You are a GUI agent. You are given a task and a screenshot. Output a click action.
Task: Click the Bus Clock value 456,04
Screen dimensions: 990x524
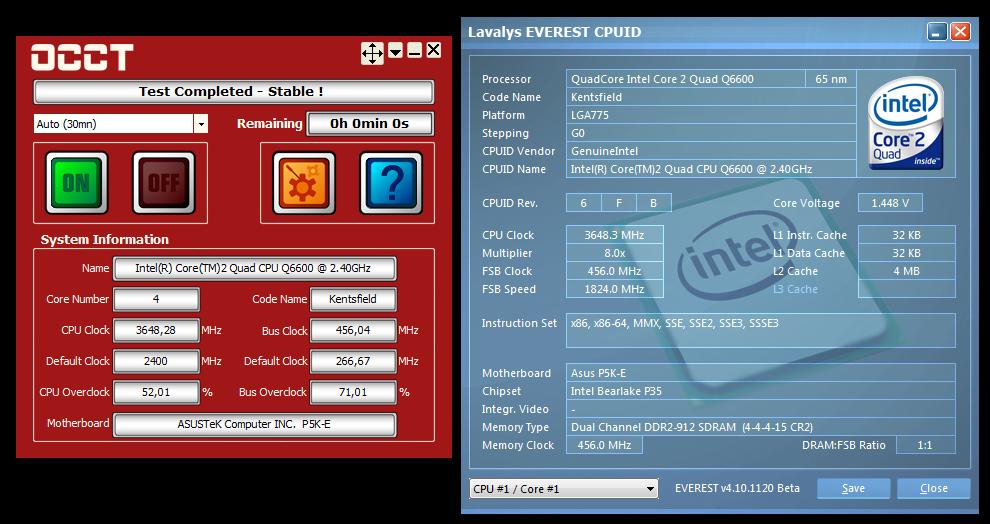pyautogui.click(x=353, y=330)
